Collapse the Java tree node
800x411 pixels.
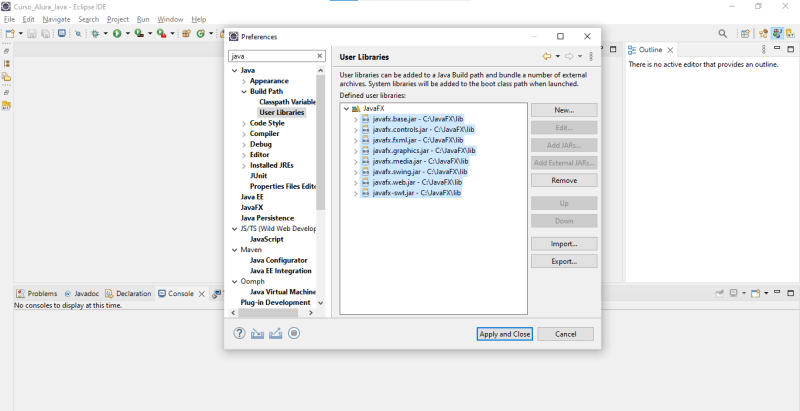(235, 70)
